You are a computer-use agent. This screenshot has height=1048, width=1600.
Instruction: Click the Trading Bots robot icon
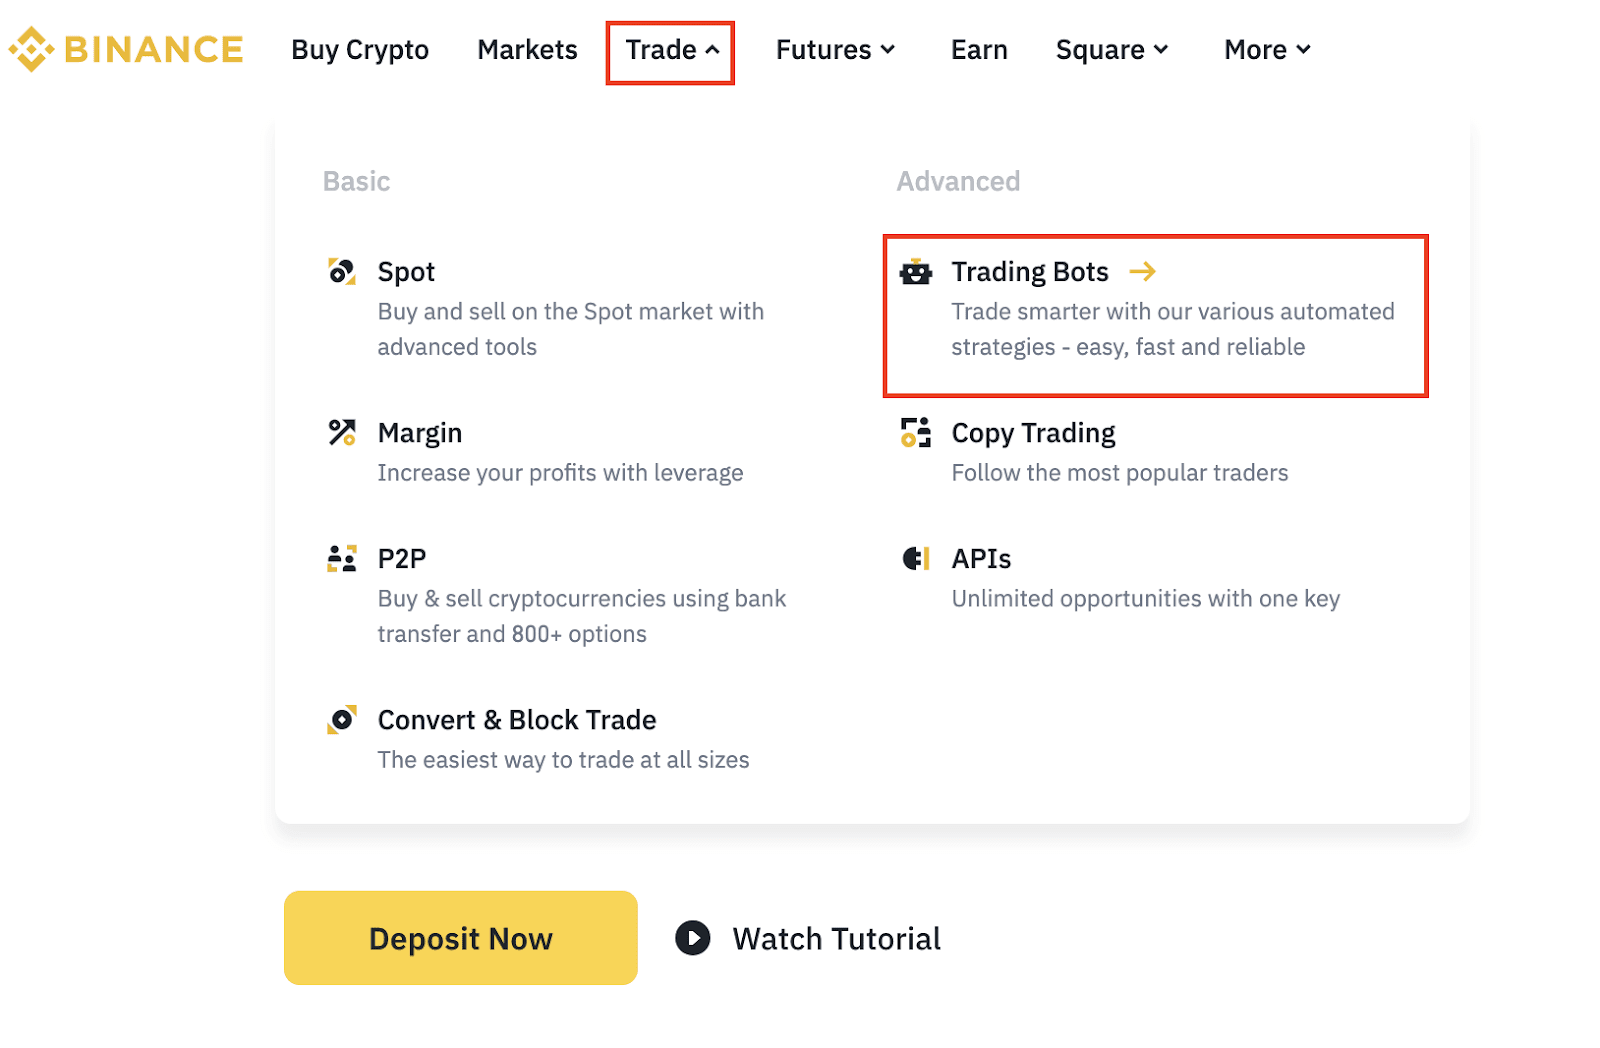pyautogui.click(x=916, y=271)
